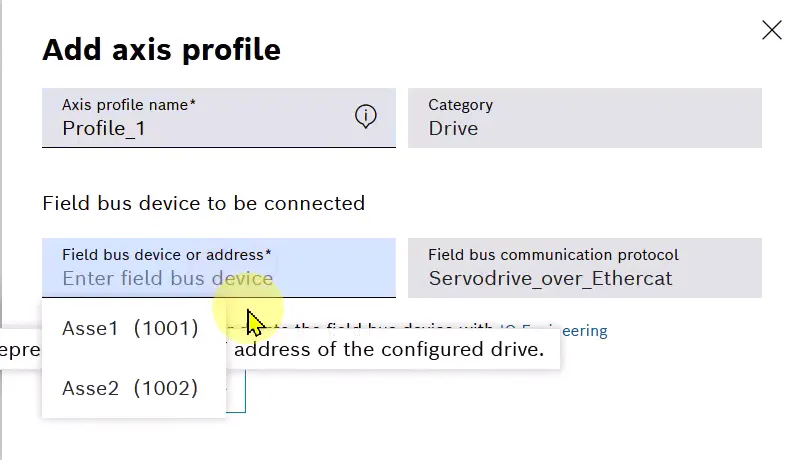This screenshot has width=799, height=460.
Task: Focus the Field bus device or address input
Action: [x=219, y=267]
